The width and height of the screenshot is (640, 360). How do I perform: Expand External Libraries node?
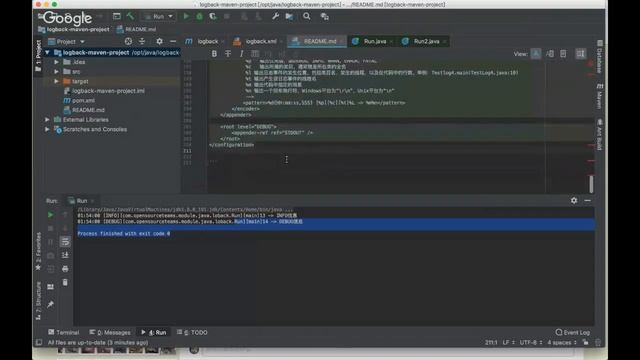[x=47, y=120]
